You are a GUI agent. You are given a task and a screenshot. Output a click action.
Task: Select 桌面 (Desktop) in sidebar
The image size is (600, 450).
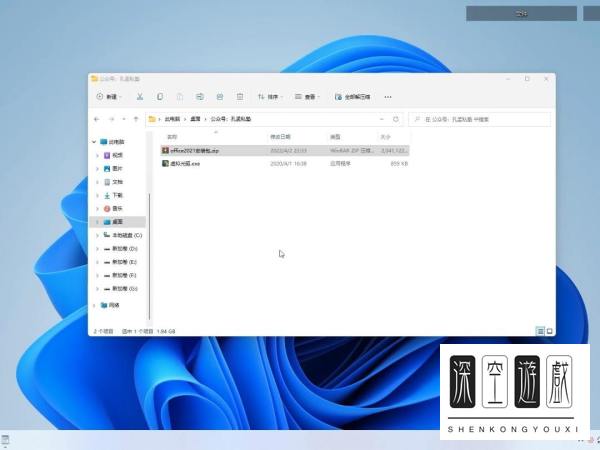(x=117, y=222)
